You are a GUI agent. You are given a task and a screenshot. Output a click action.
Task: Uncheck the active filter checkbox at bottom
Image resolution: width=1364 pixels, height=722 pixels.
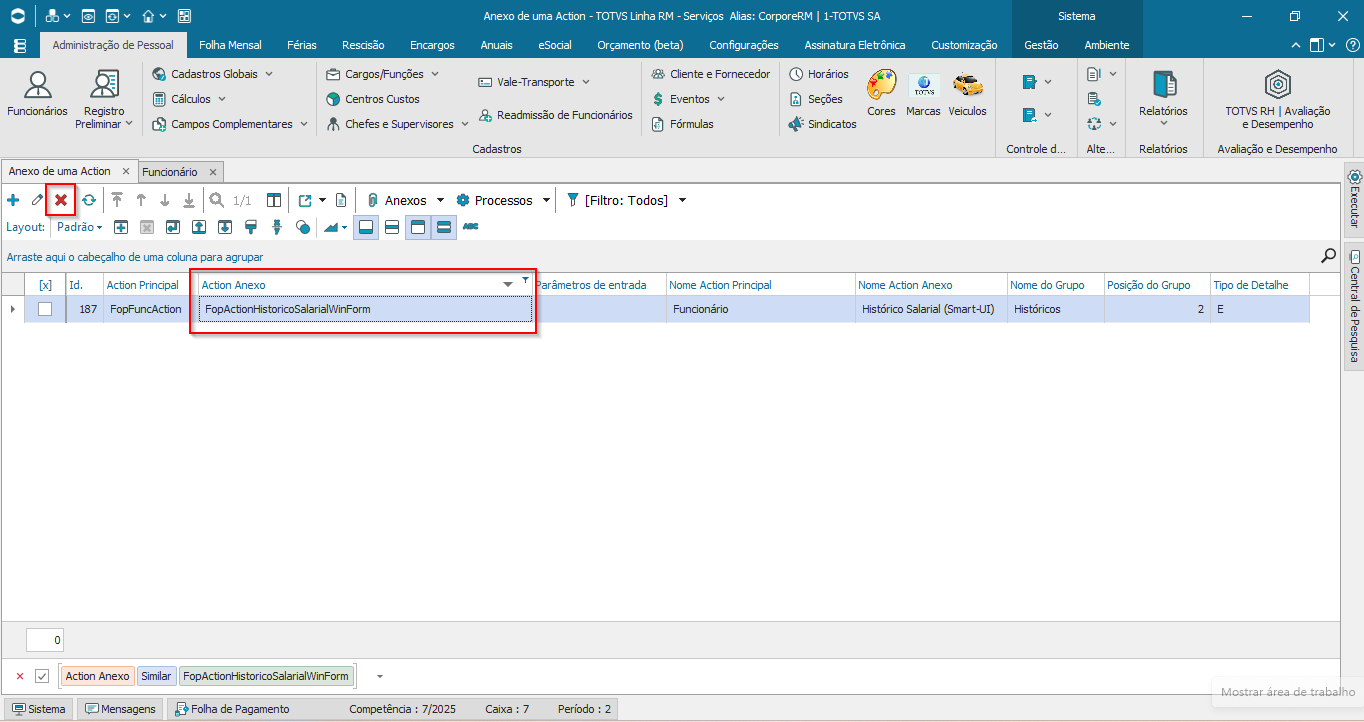click(x=42, y=676)
